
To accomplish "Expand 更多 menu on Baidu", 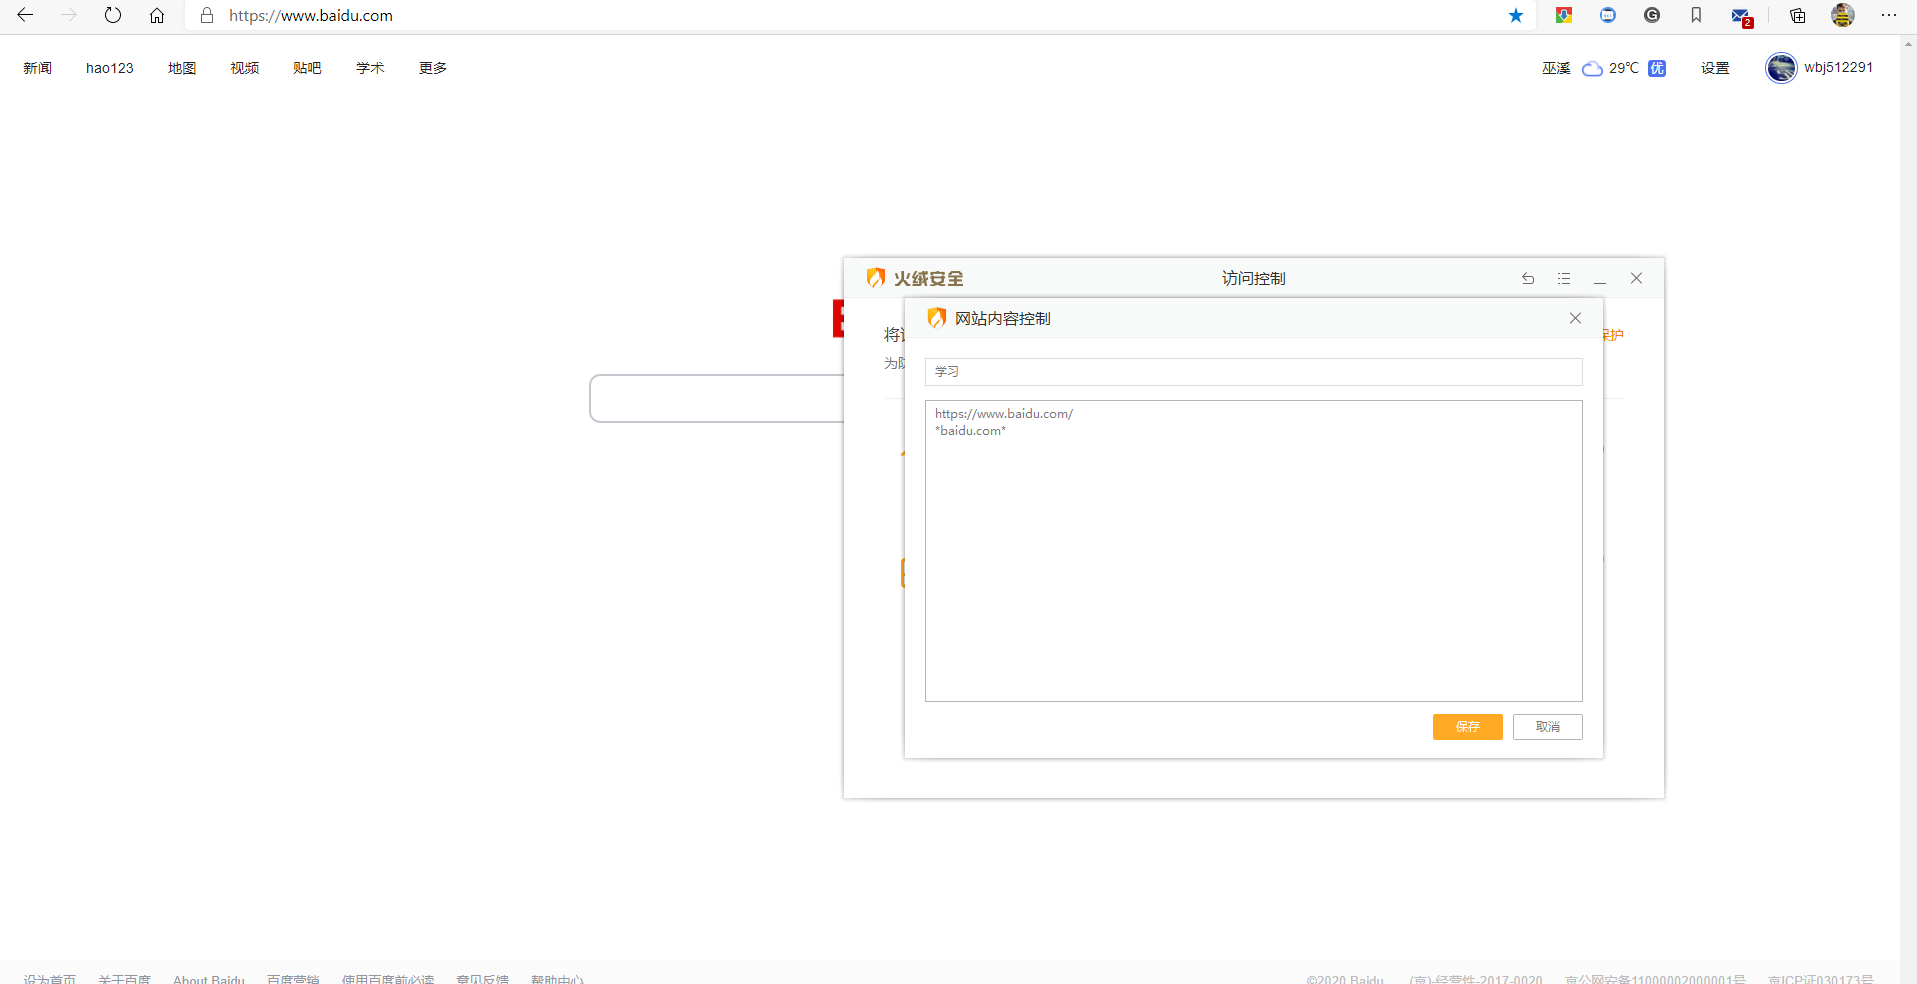I will pyautogui.click(x=433, y=68).
